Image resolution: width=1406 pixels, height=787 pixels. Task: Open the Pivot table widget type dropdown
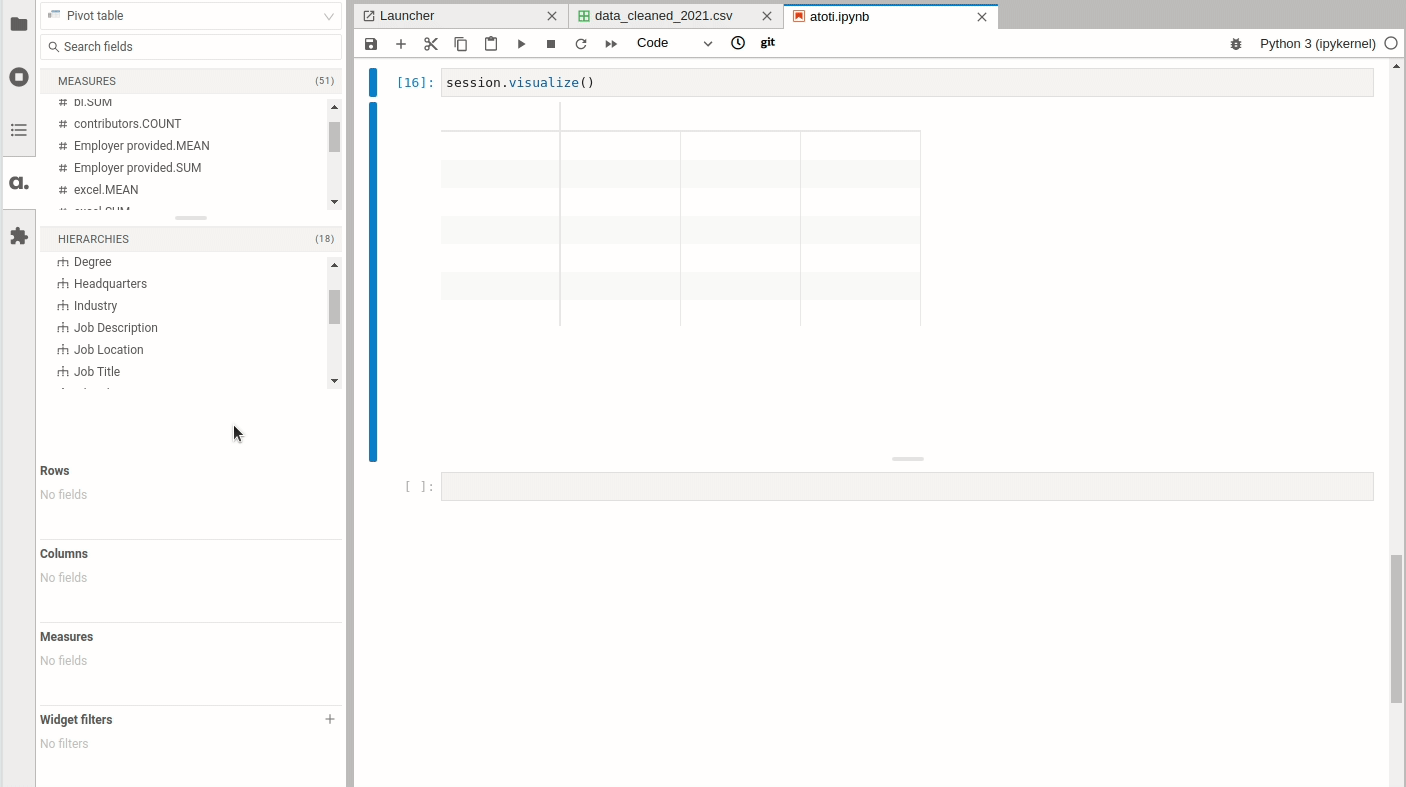[x=191, y=16]
